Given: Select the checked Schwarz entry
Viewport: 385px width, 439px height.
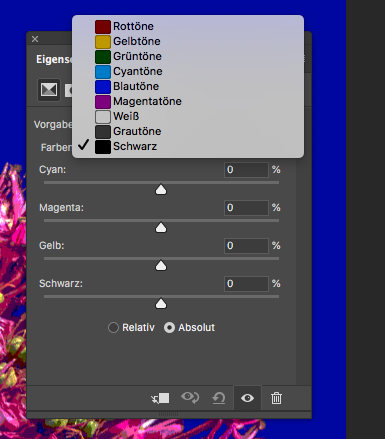Looking at the screenshot, I should pos(188,146).
